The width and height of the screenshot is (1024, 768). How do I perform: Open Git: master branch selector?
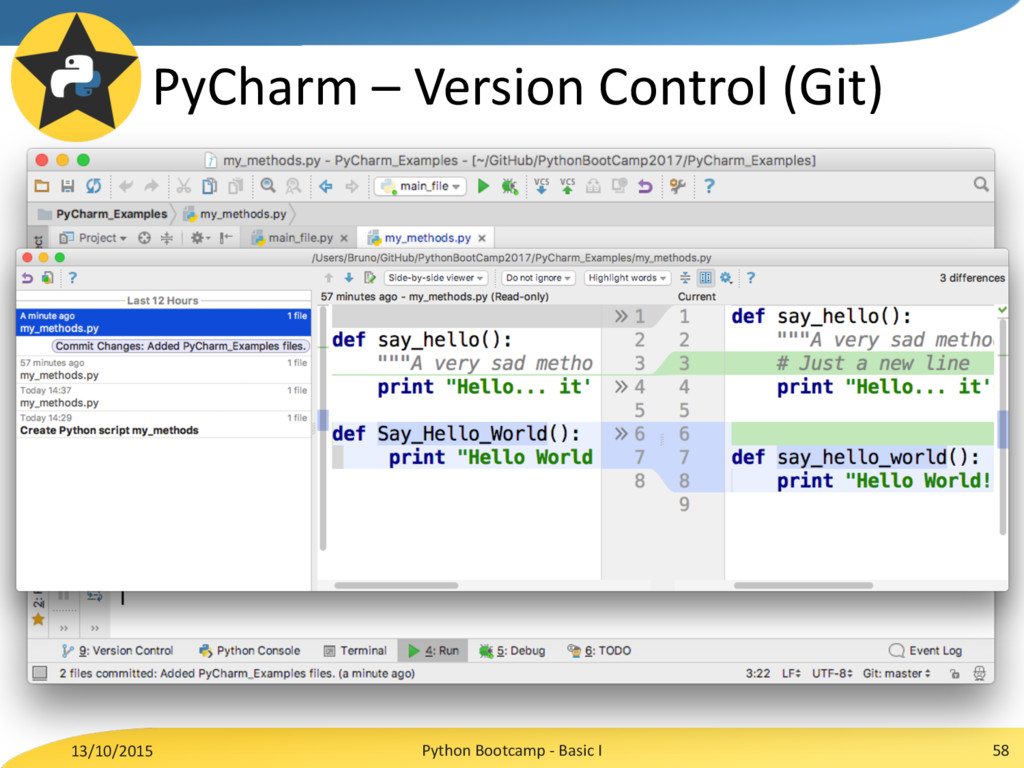(896, 673)
